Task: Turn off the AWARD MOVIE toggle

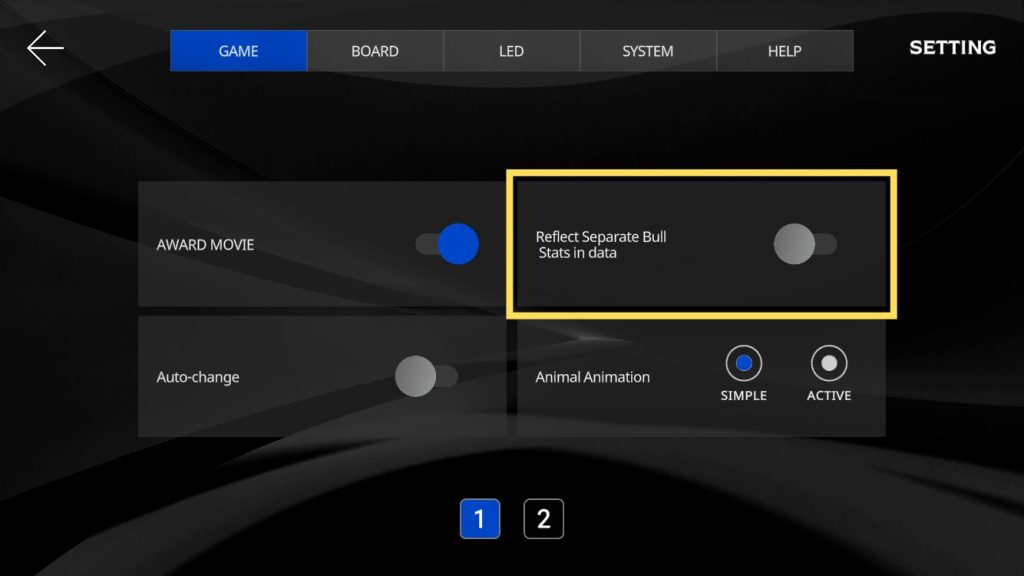Action: tap(447, 244)
